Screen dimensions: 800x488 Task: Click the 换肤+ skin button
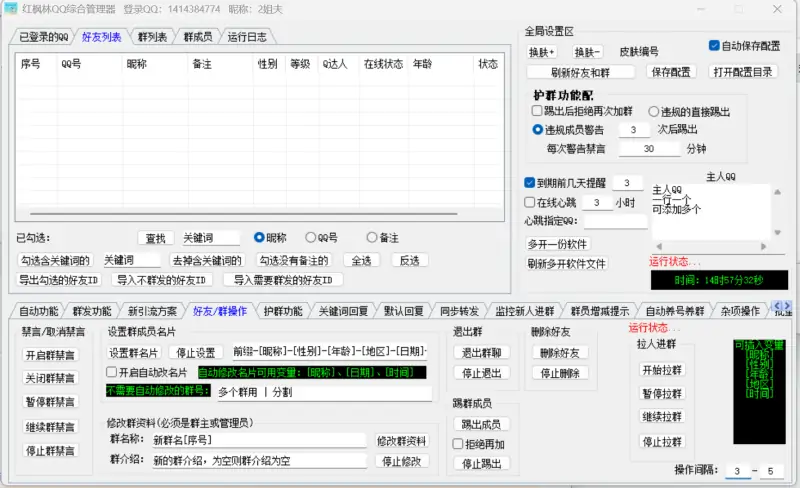[x=543, y=51]
